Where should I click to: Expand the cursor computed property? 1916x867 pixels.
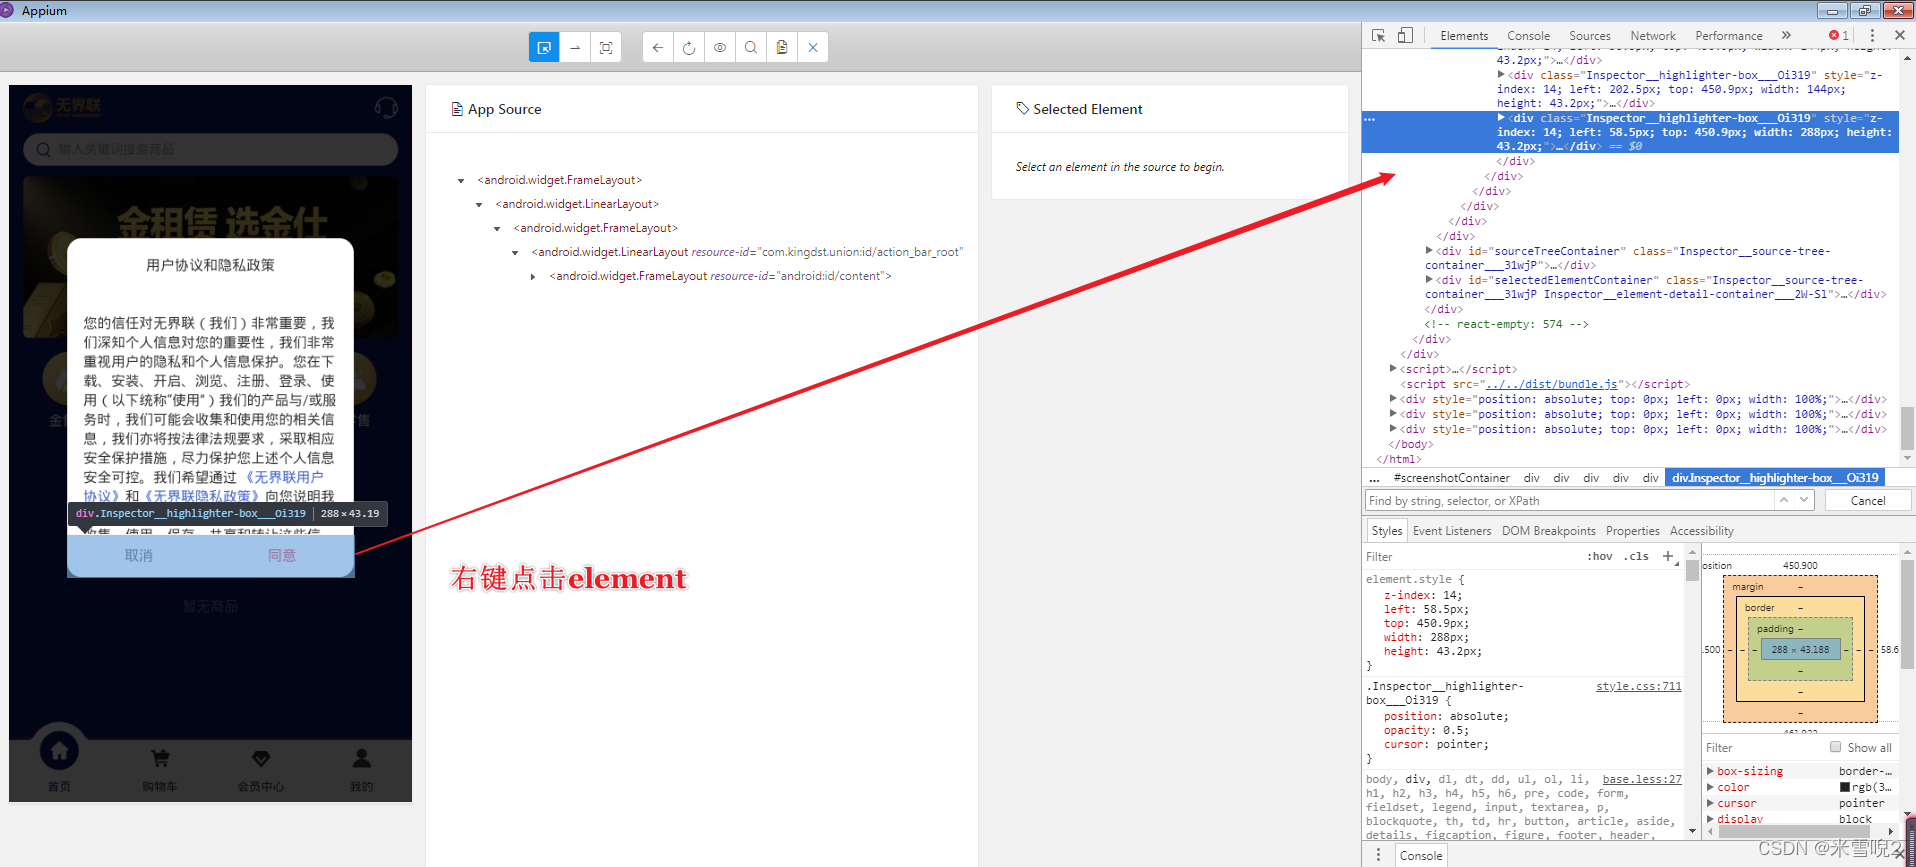click(x=1710, y=803)
